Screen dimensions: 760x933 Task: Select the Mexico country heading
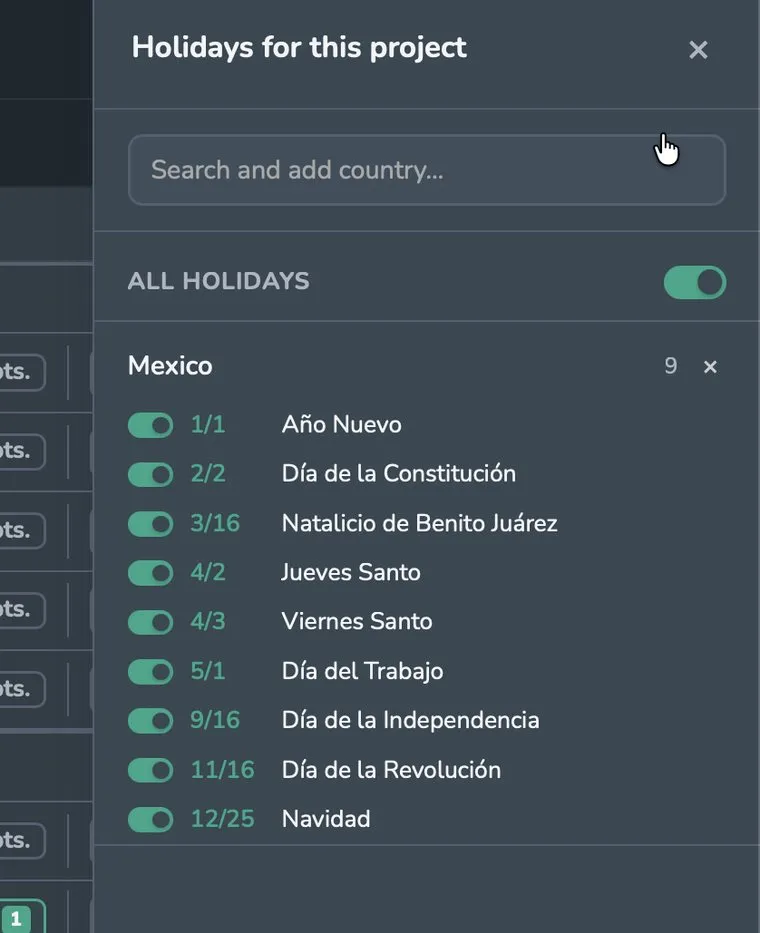point(170,365)
